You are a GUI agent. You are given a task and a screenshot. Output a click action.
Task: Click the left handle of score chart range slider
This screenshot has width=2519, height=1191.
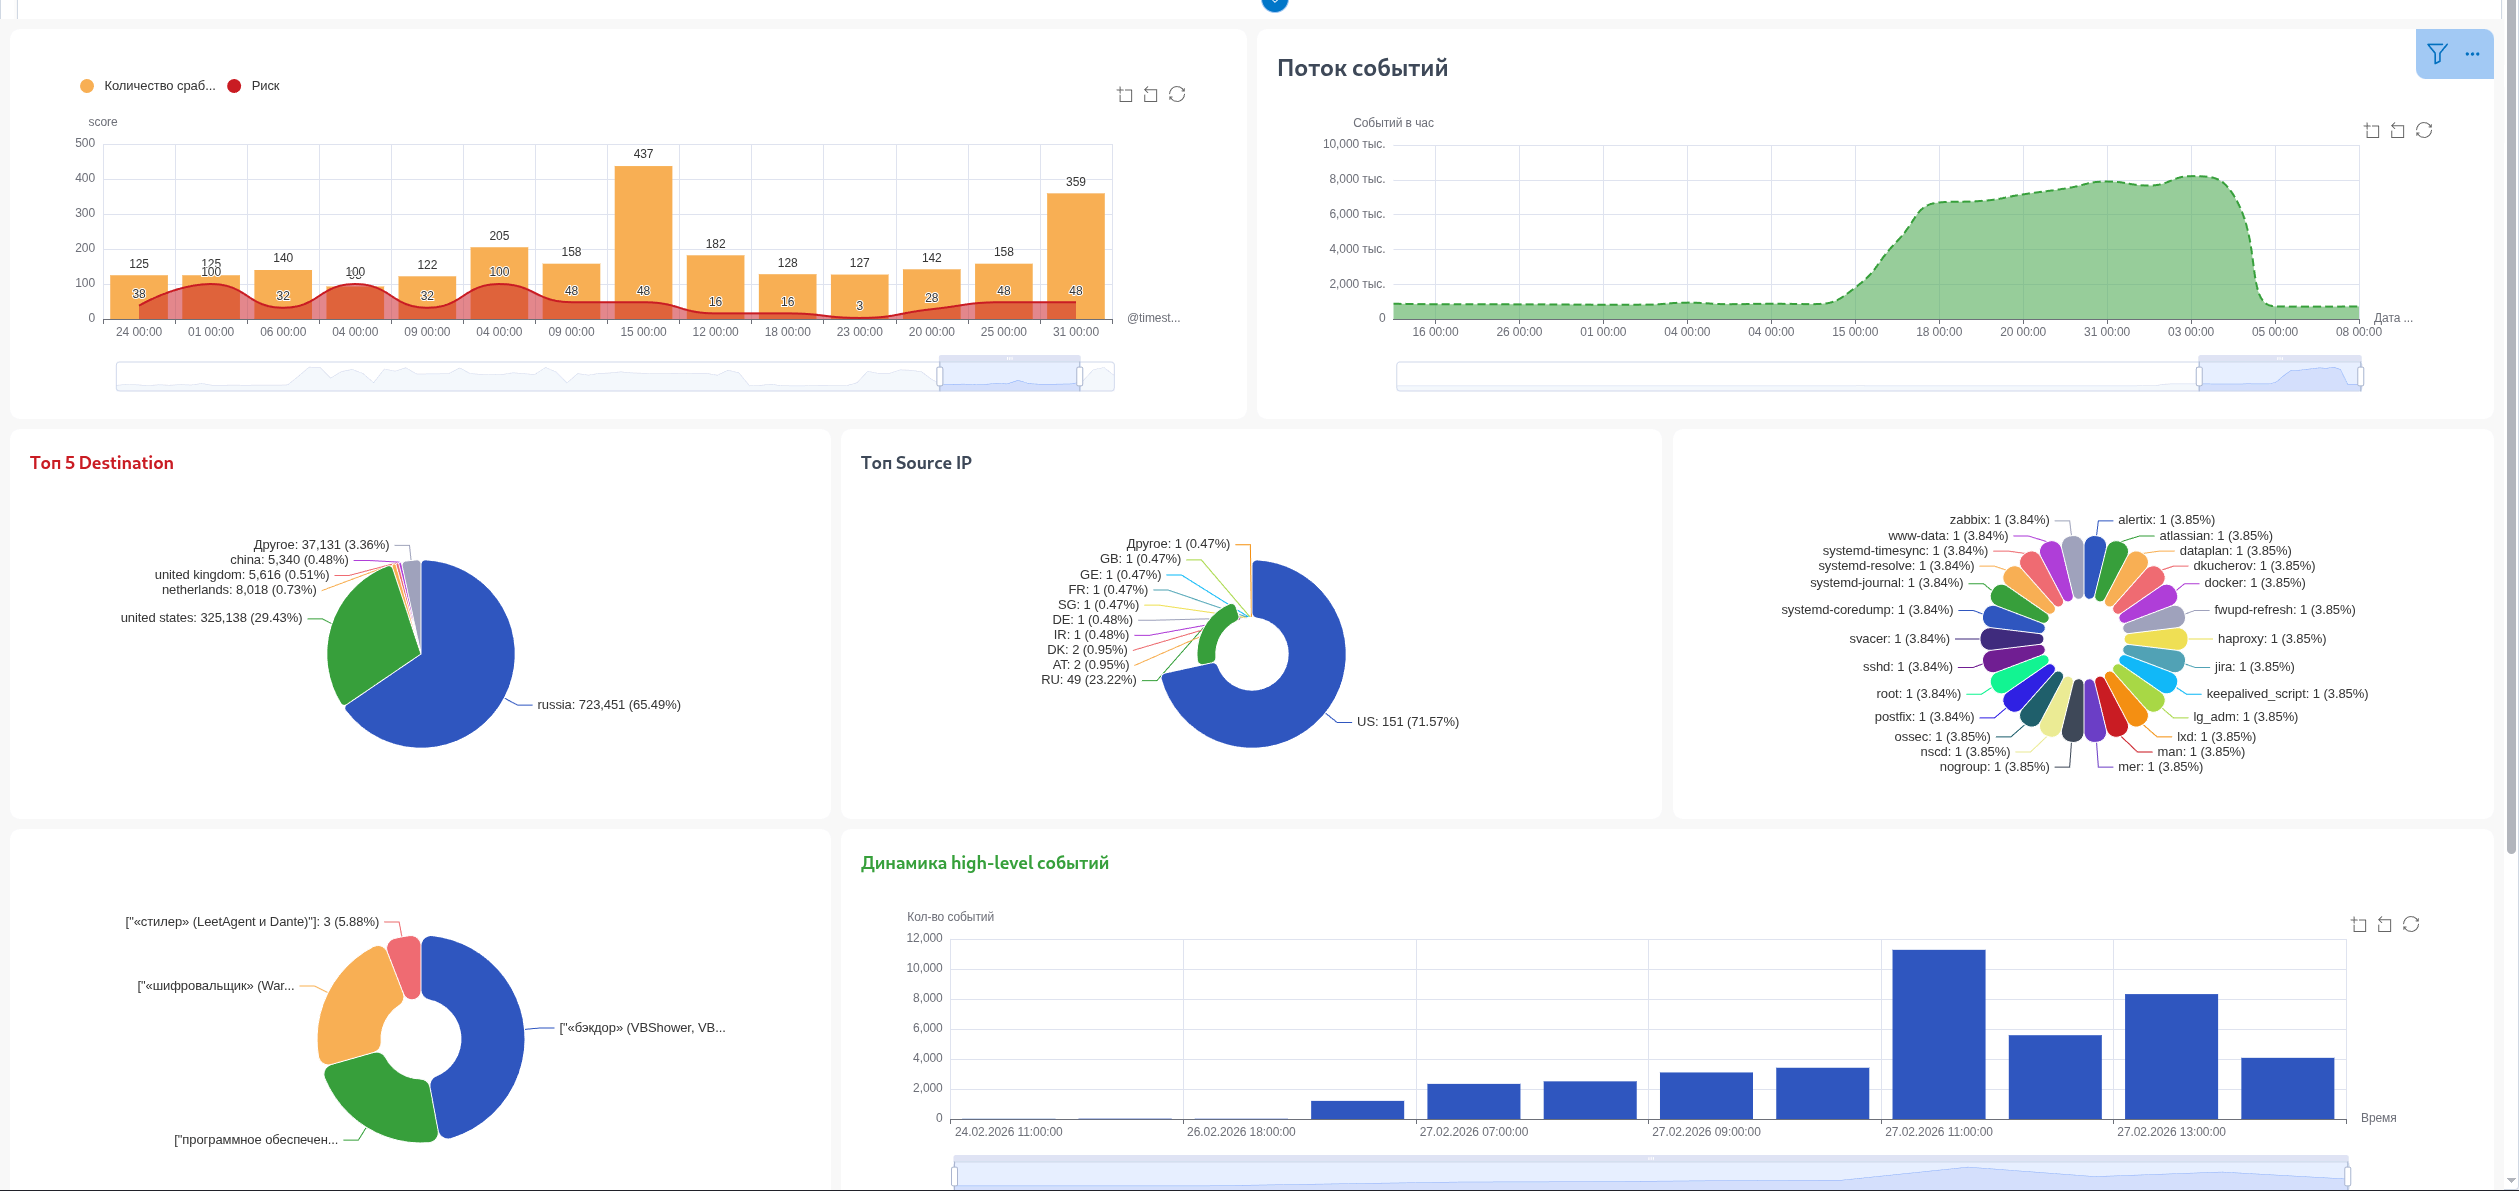tap(940, 376)
